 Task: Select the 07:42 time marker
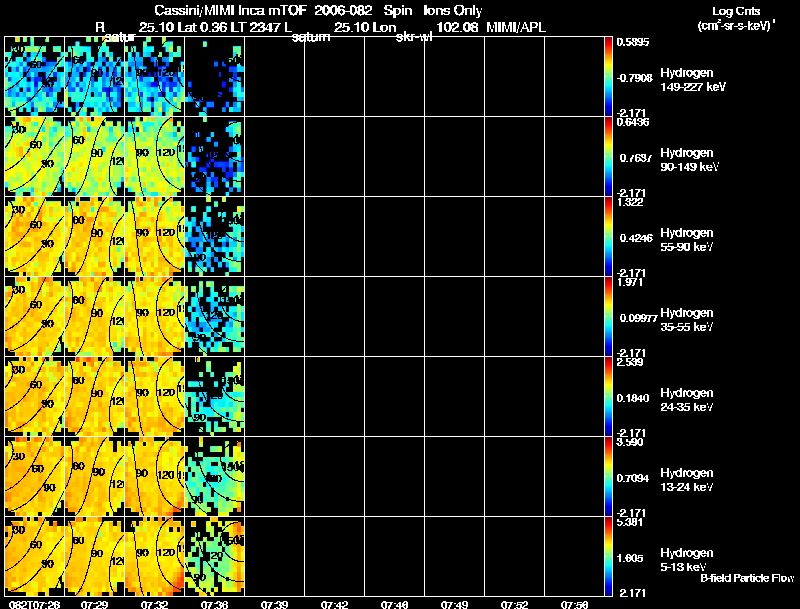(334, 603)
